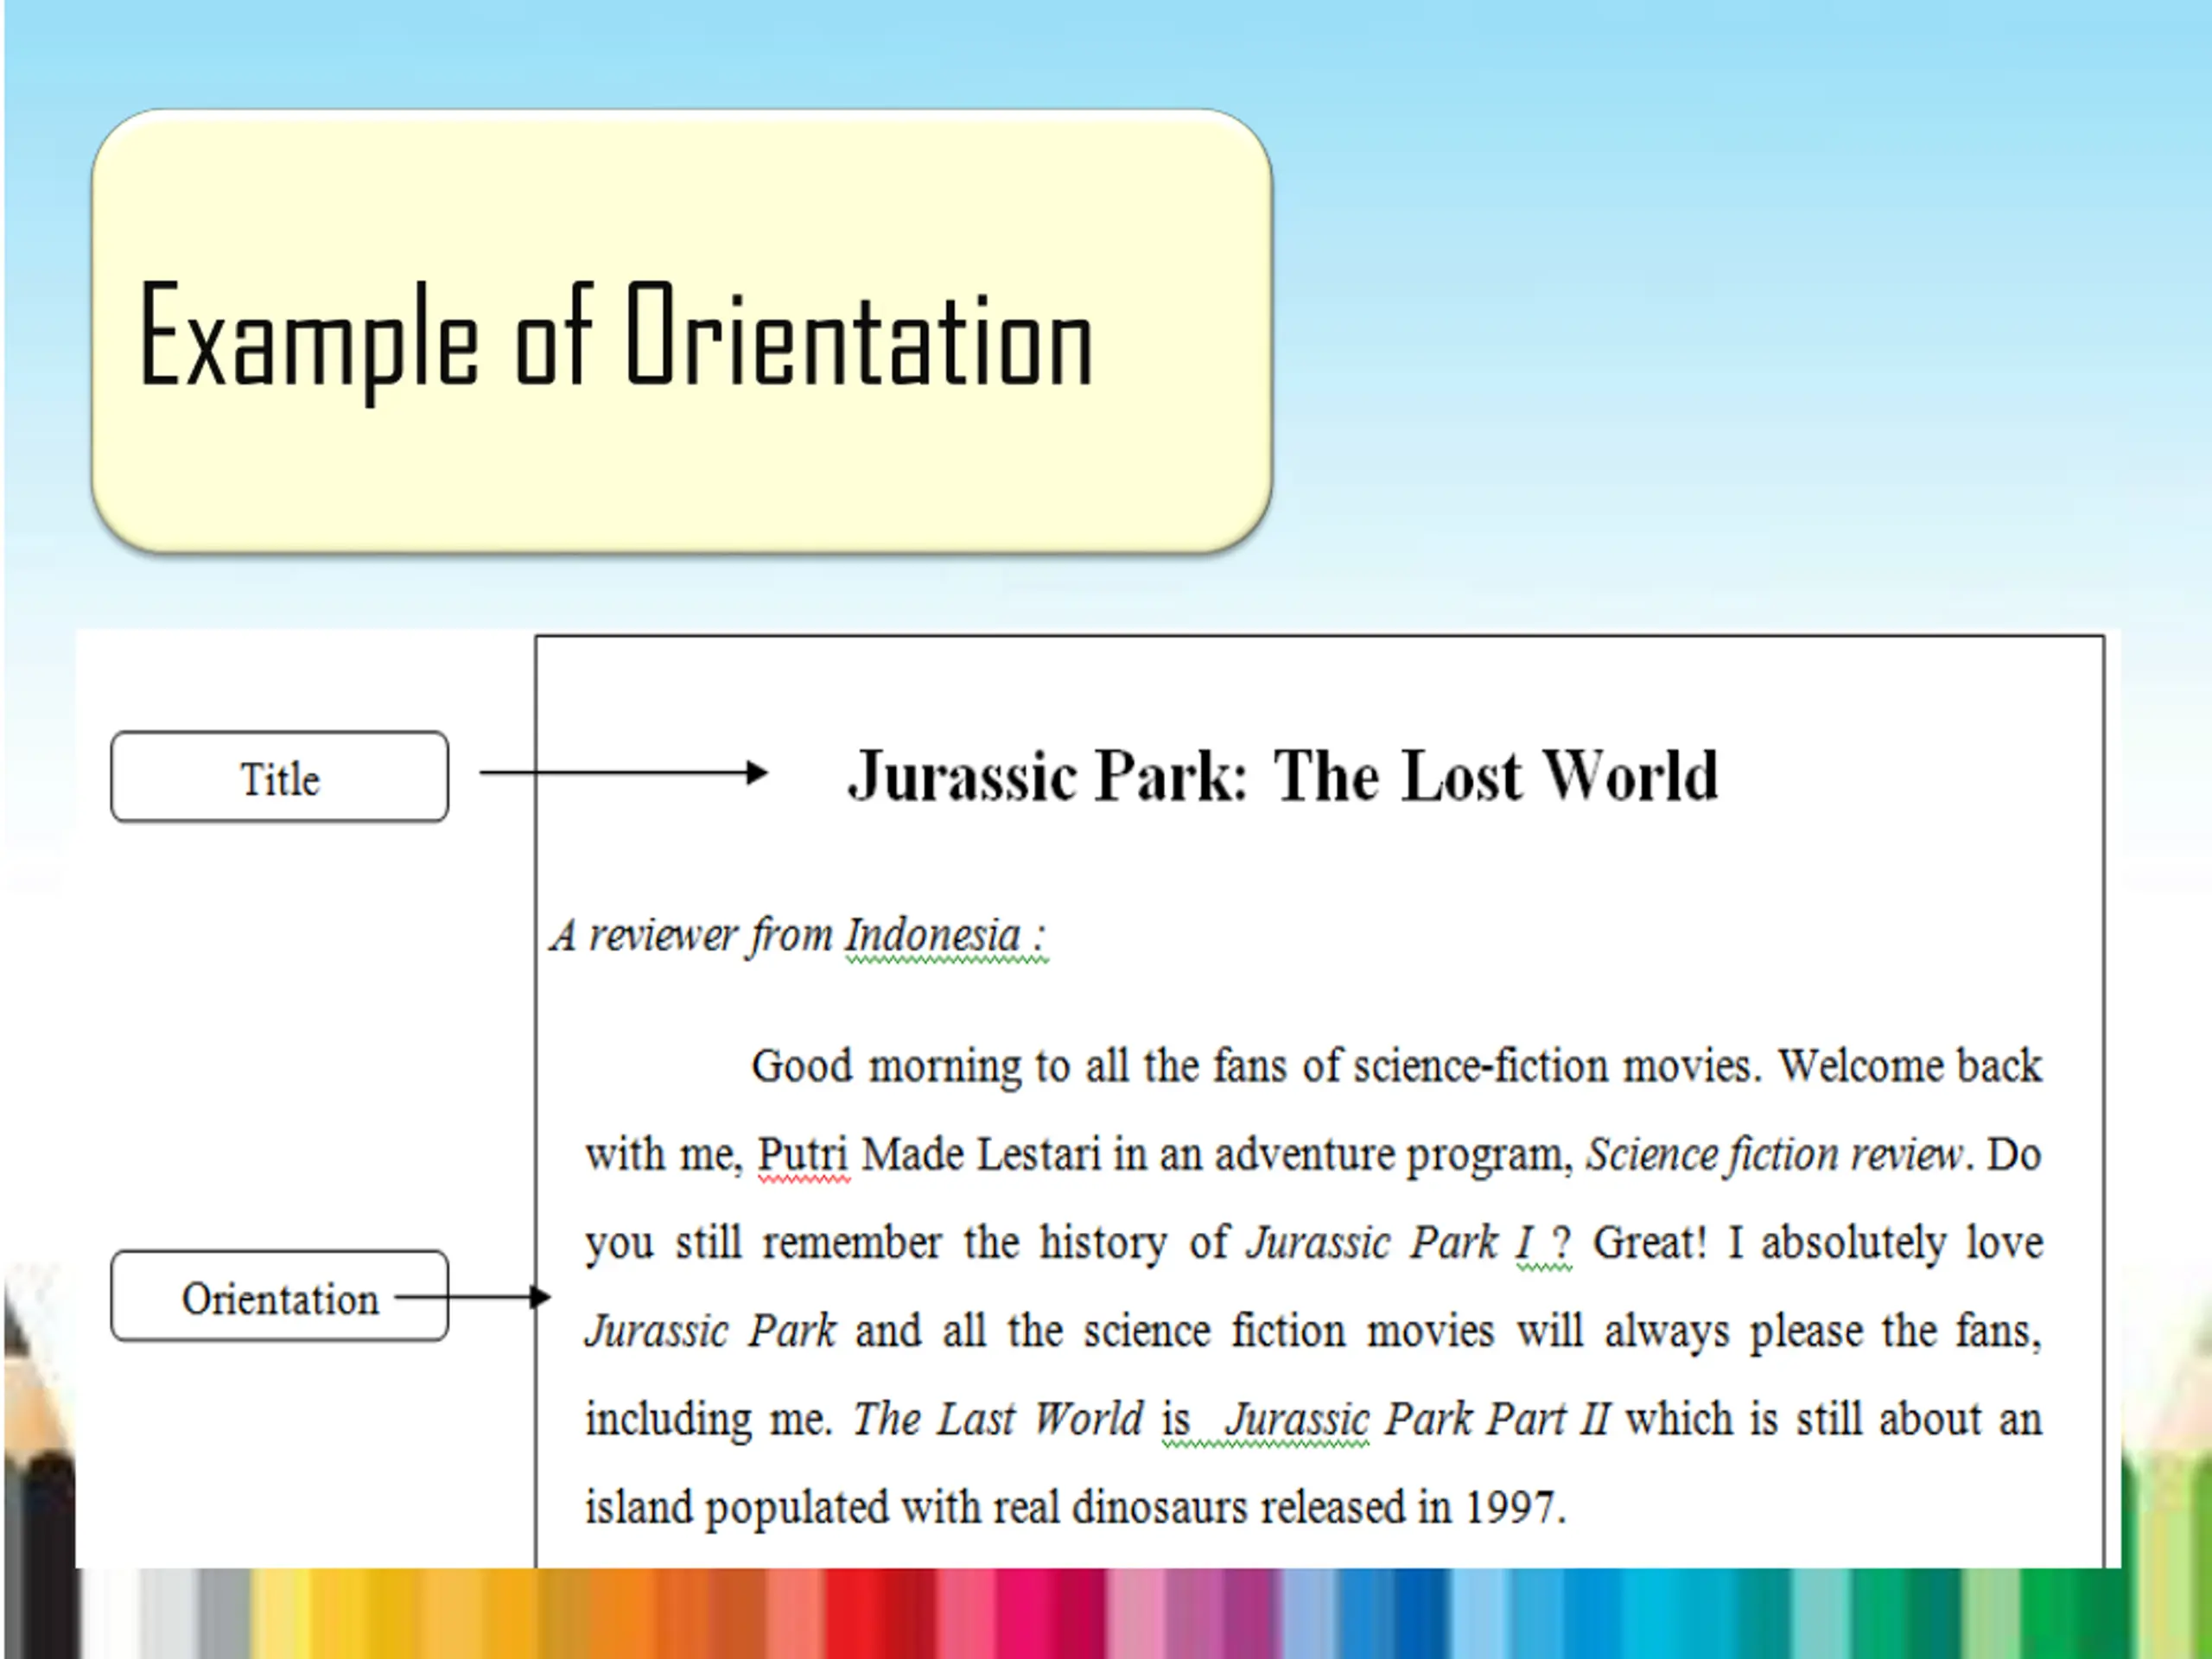Click the words "in an adventure program,"

1343,1155
